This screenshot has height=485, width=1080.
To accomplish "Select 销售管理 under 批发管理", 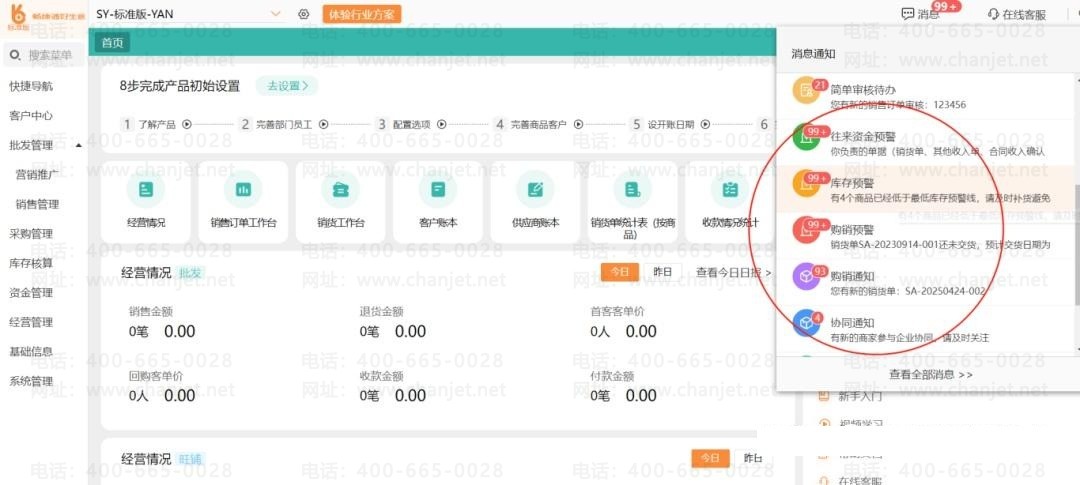I will tap(37, 205).
